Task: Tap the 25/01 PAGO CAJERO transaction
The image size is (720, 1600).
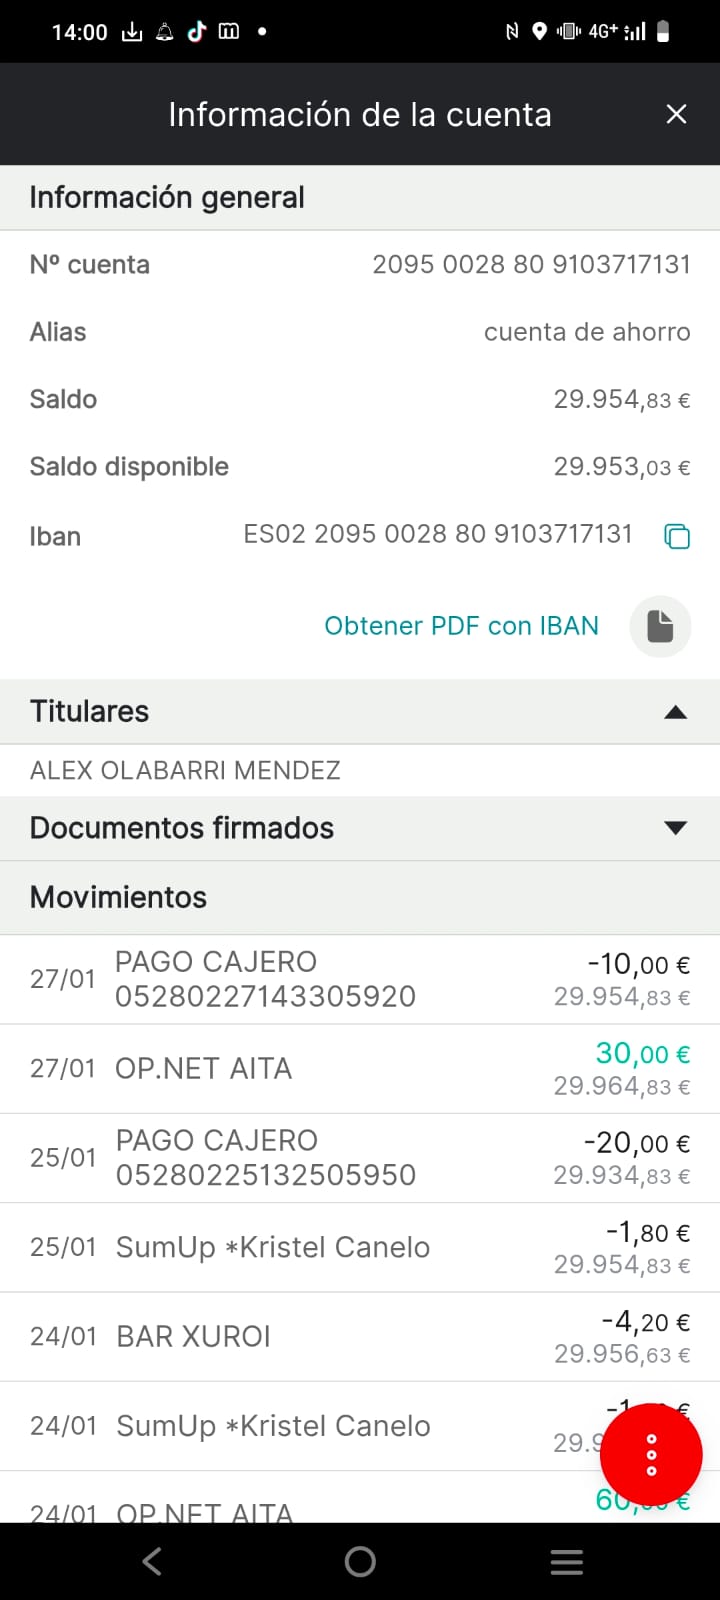Action: (360, 1158)
